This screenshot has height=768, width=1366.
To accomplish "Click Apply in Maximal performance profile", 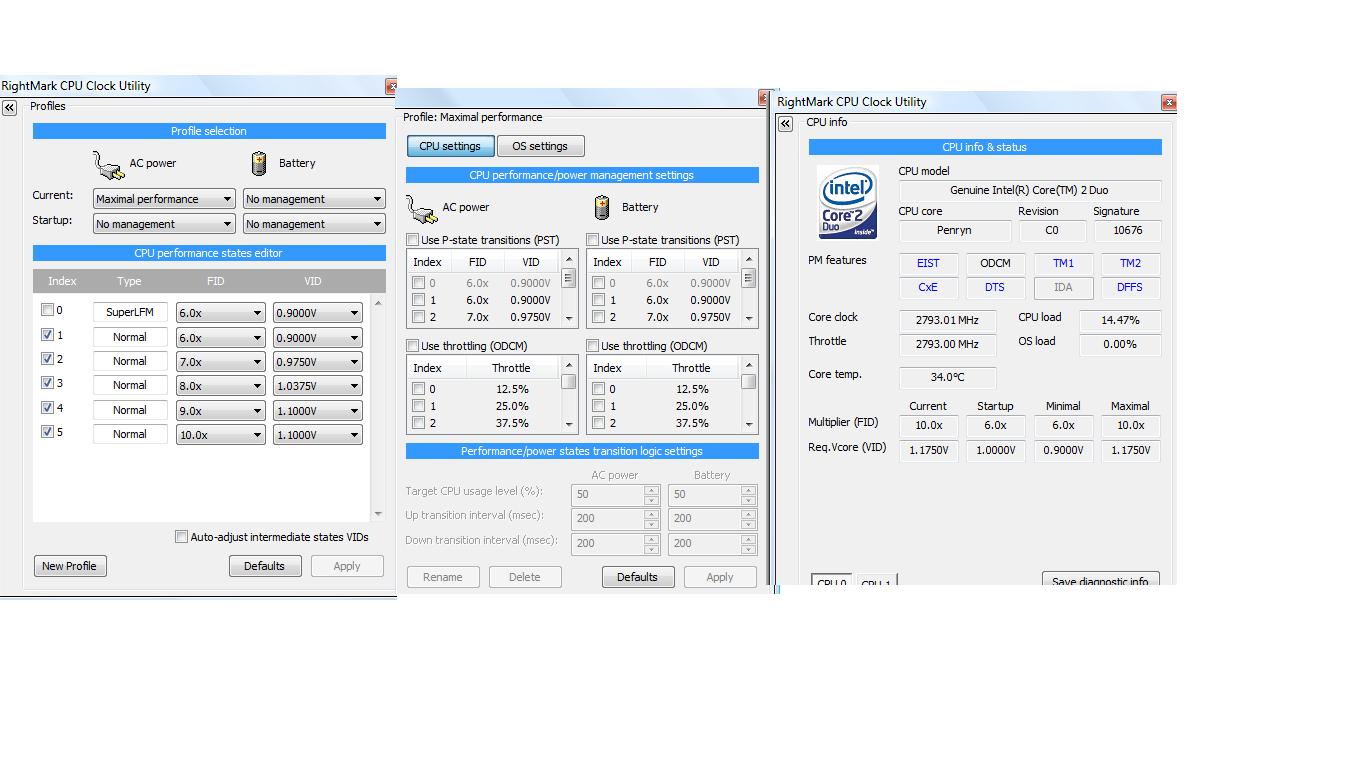I will [x=720, y=577].
